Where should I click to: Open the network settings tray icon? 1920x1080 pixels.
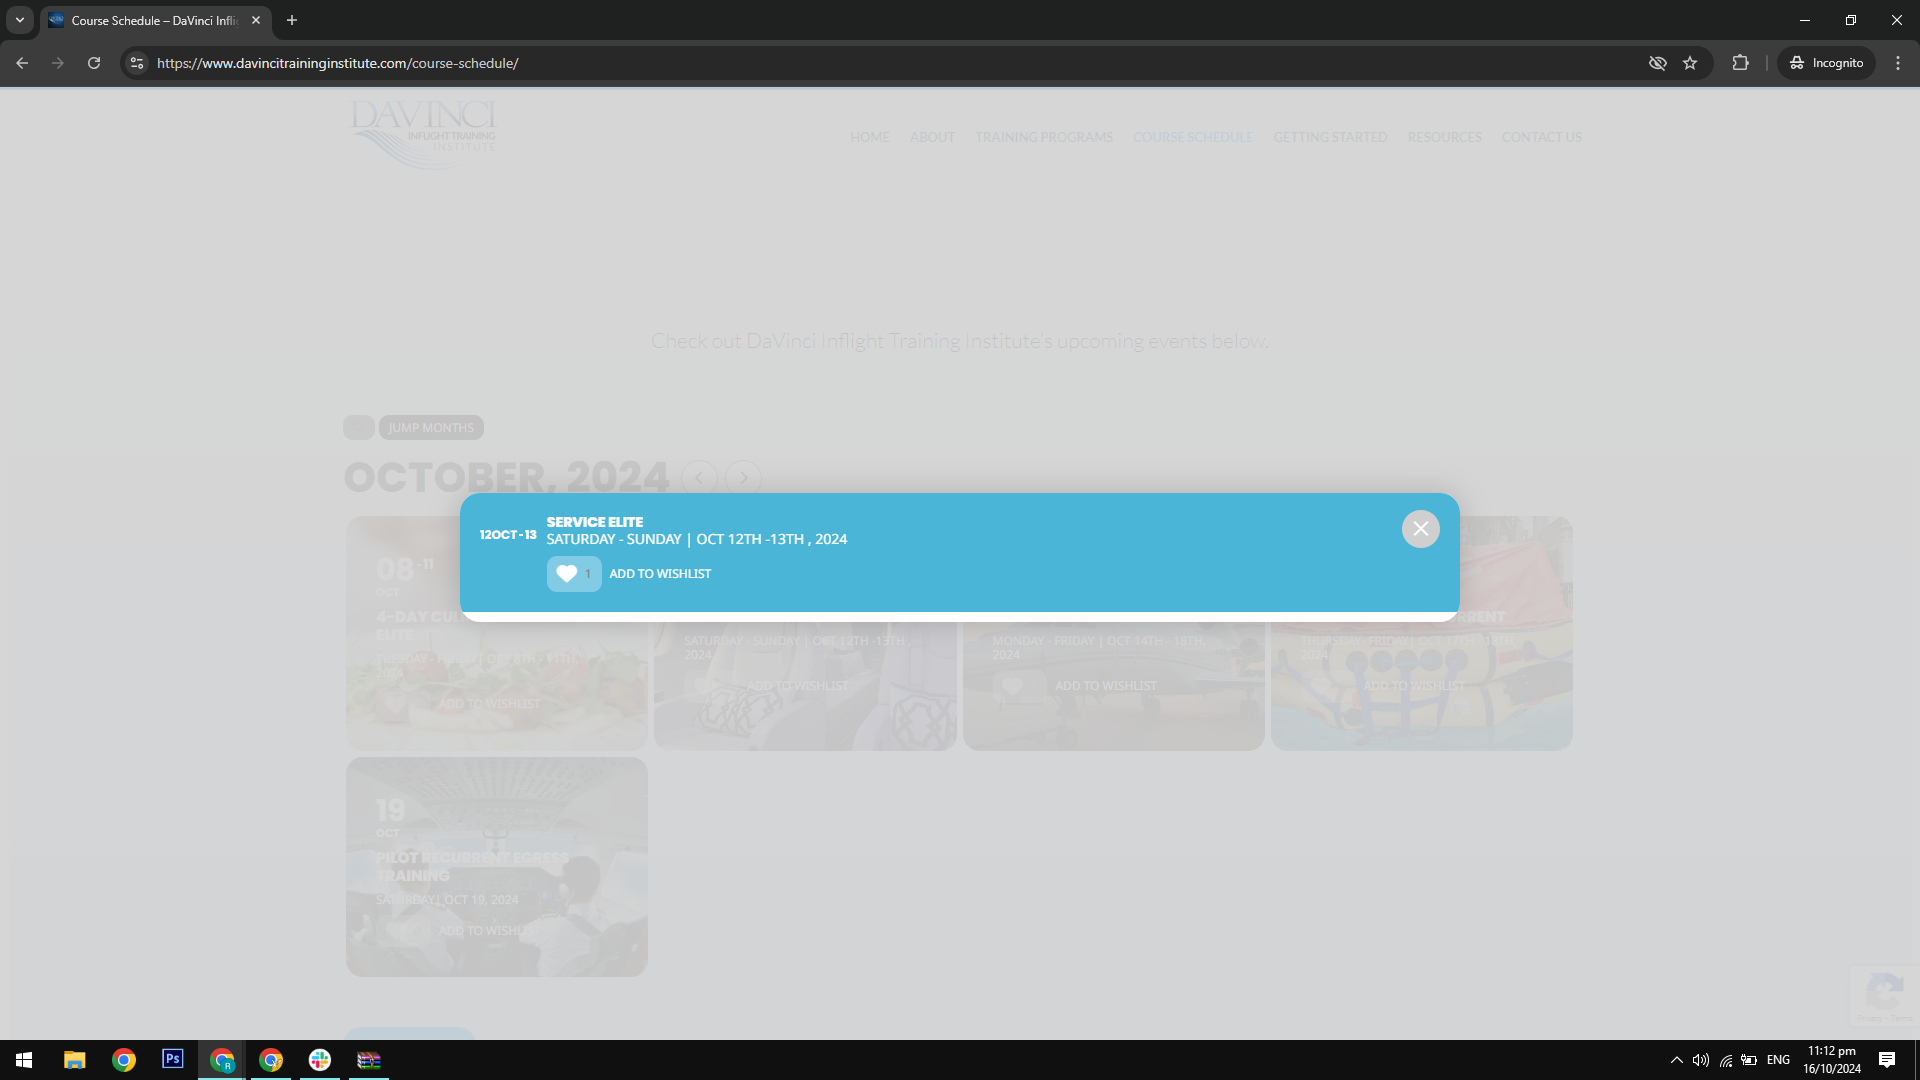click(1726, 1060)
